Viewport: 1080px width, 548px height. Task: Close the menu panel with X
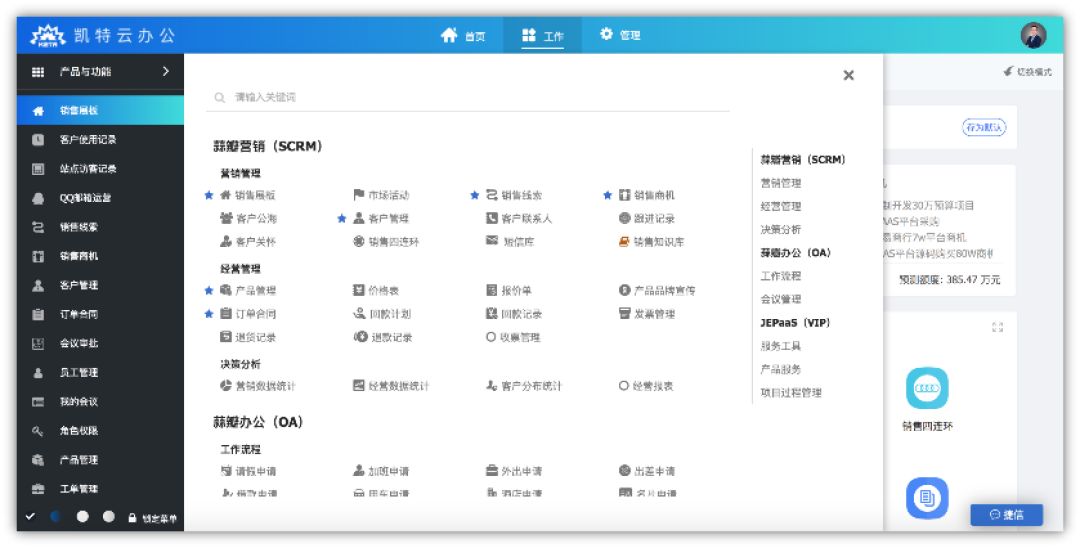point(849,75)
